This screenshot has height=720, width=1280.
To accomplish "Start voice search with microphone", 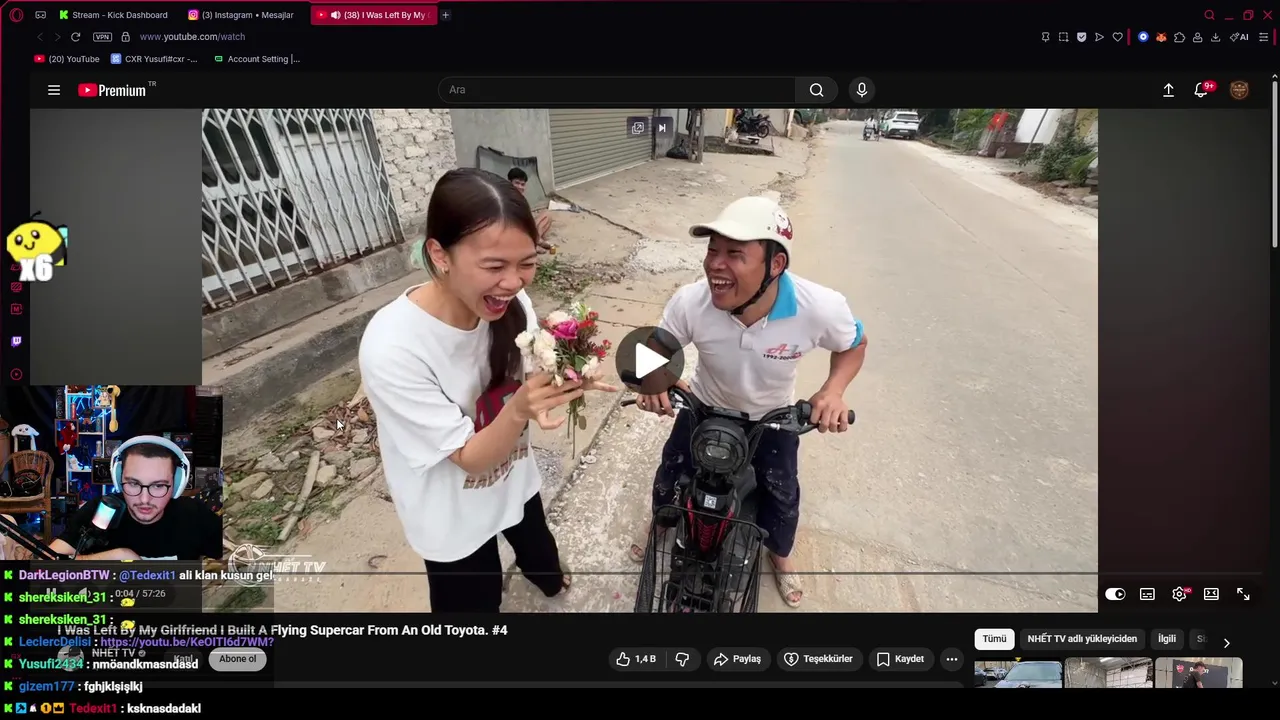I will click(862, 90).
